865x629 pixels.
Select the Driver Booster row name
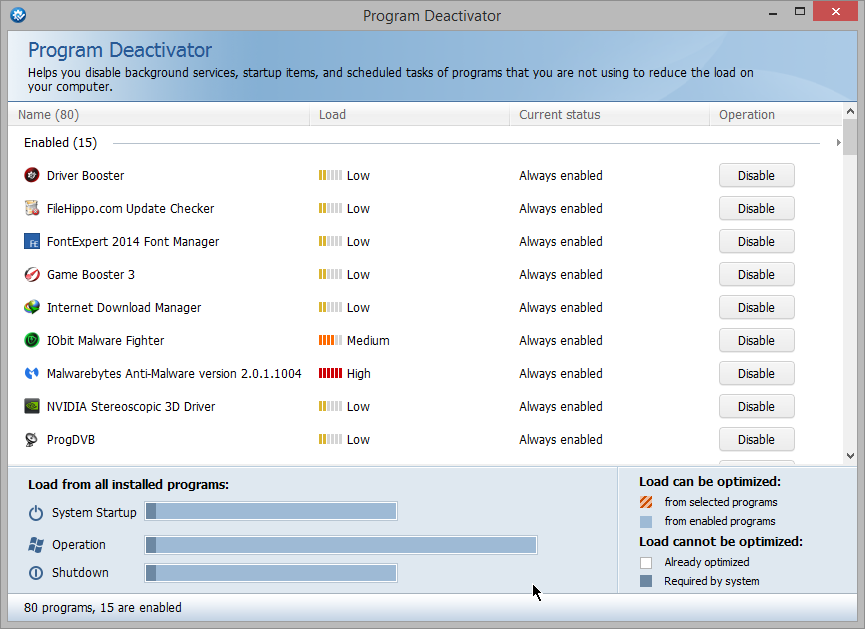tap(86, 175)
